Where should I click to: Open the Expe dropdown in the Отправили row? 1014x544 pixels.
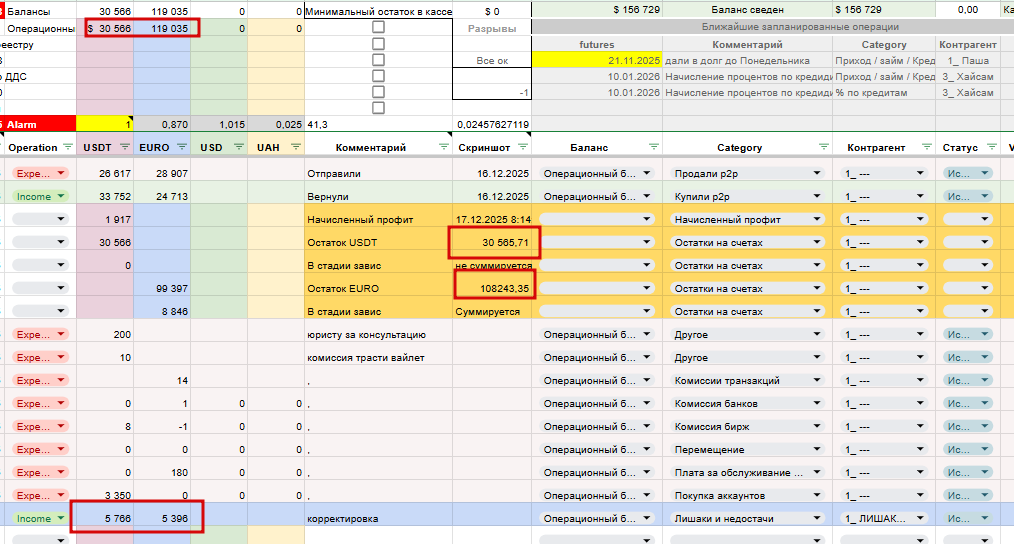pyautogui.click(x=40, y=173)
